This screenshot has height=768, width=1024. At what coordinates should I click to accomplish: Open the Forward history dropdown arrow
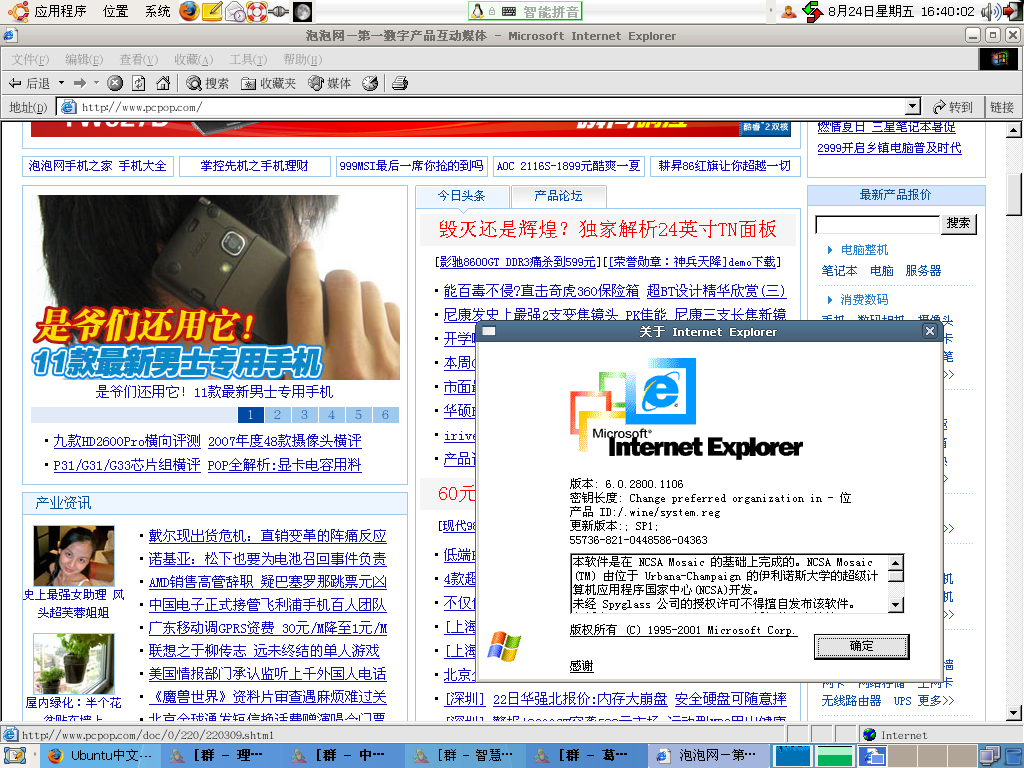coord(96,83)
